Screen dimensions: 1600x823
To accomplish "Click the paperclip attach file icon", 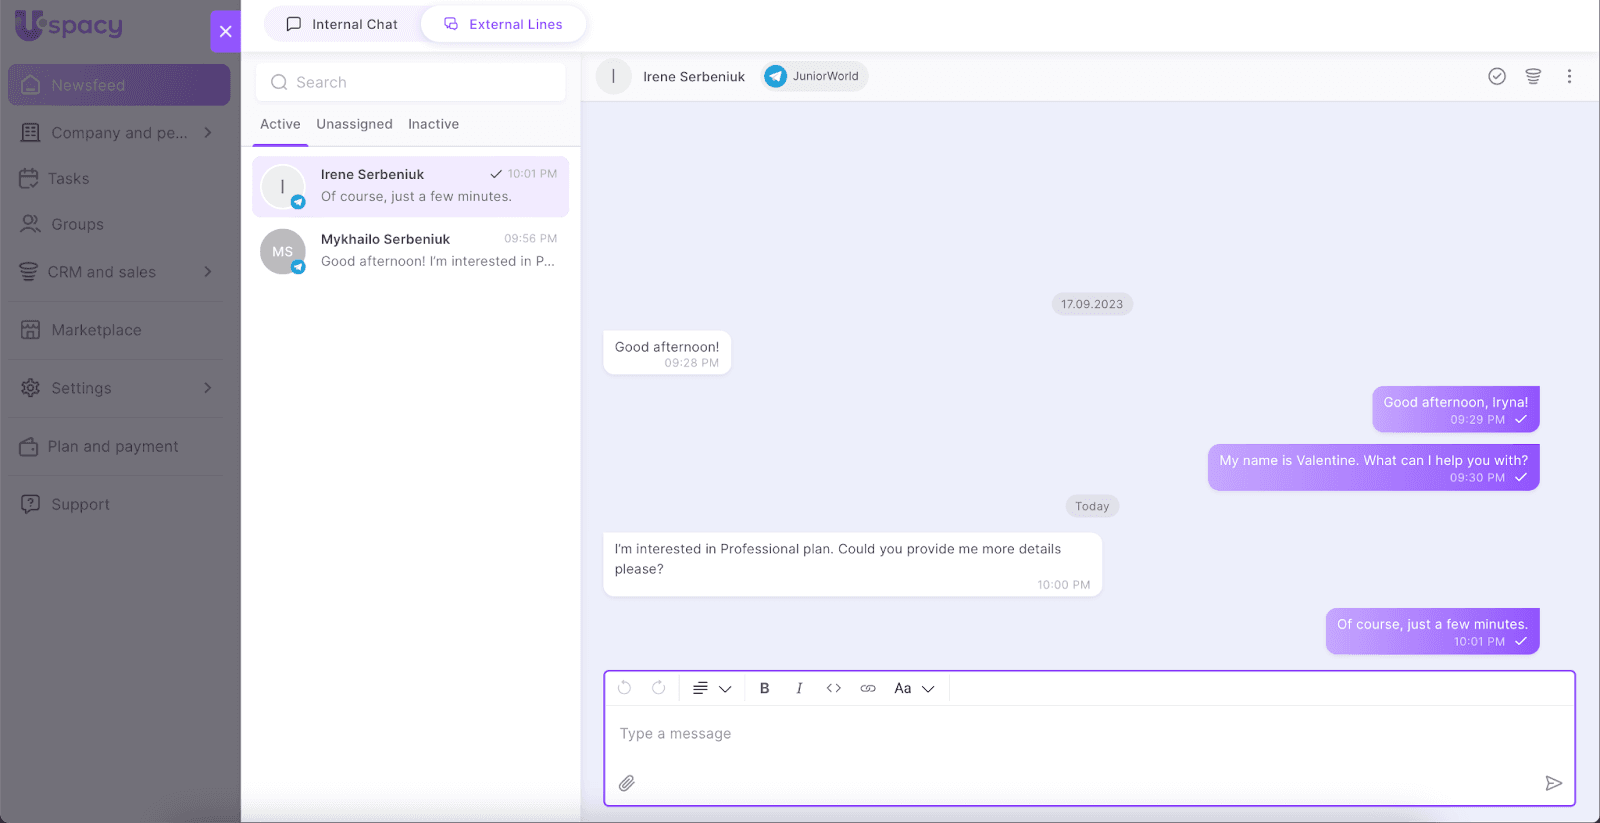I will (627, 783).
